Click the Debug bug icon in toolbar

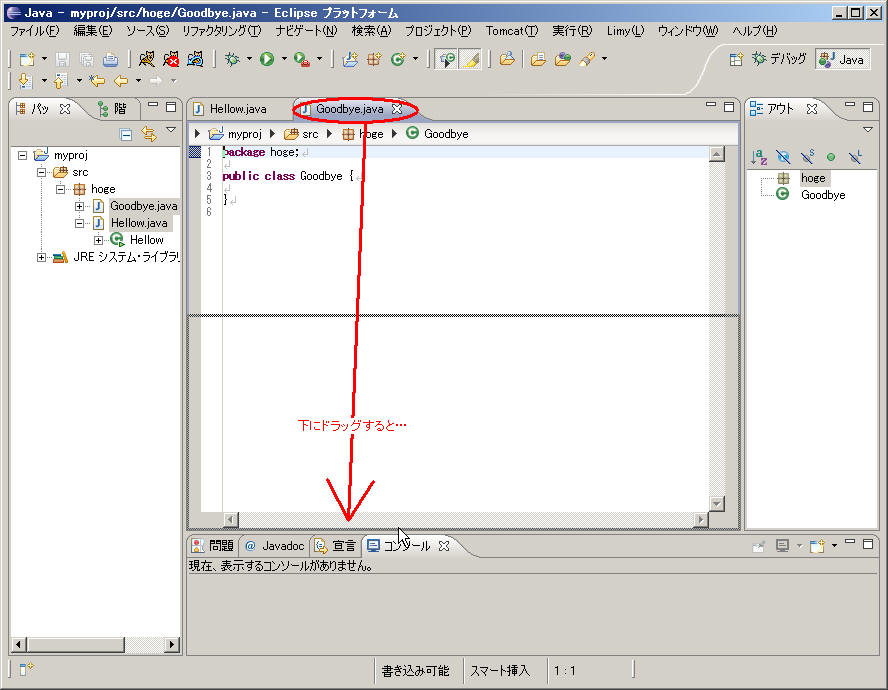[232, 59]
